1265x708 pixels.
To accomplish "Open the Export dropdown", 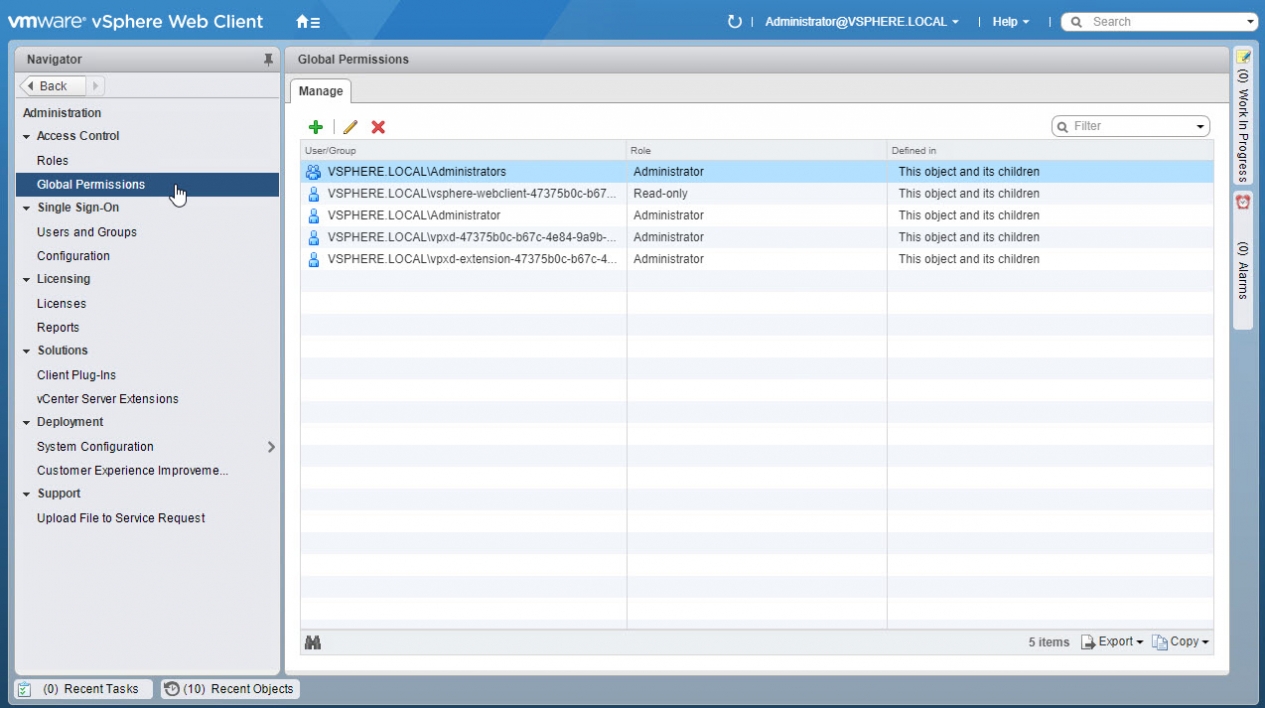I will tap(1112, 642).
